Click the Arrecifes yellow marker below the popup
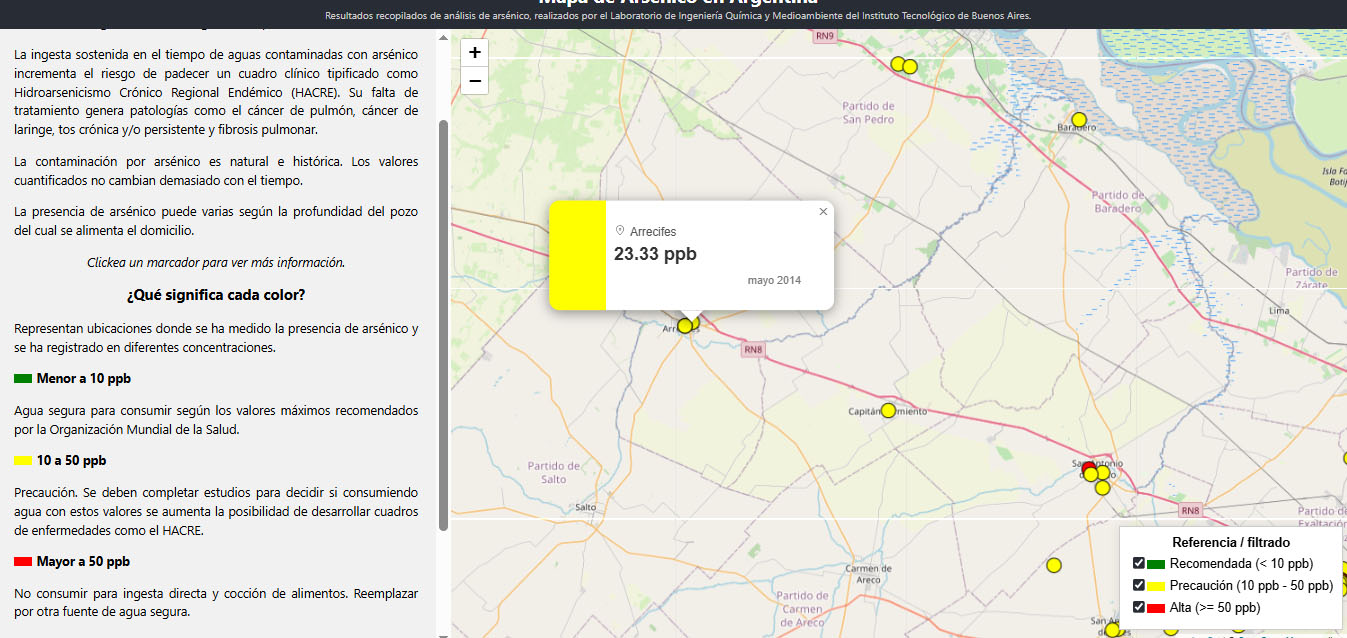The width and height of the screenshot is (1347, 638). pyautogui.click(x=685, y=326)
